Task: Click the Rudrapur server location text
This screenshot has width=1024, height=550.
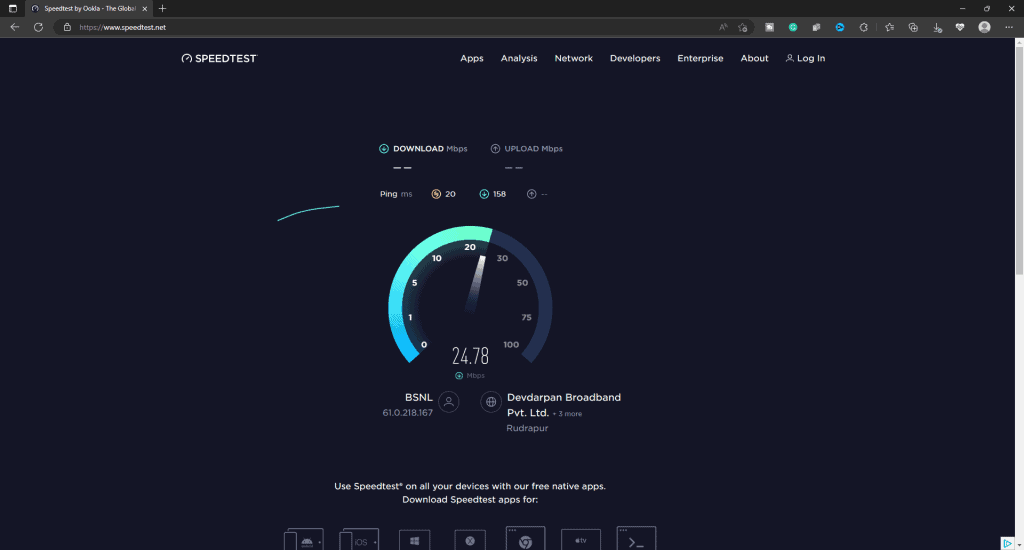Action: point(527,428)
